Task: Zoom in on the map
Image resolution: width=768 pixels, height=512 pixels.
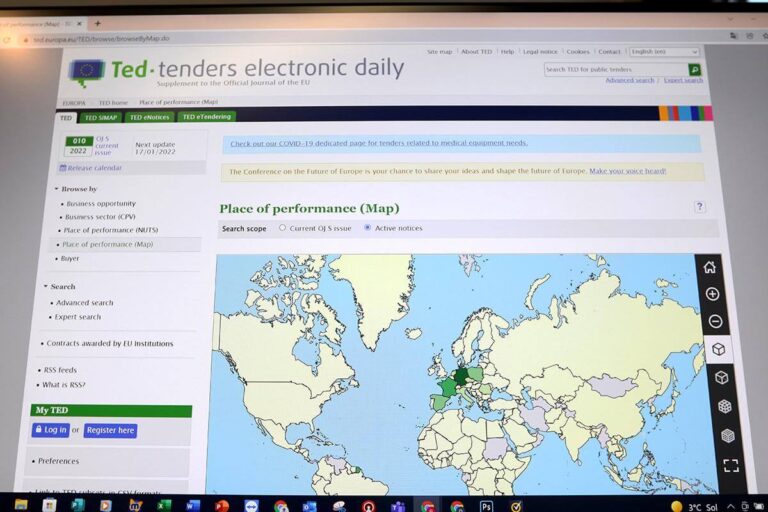Action: 712,294
